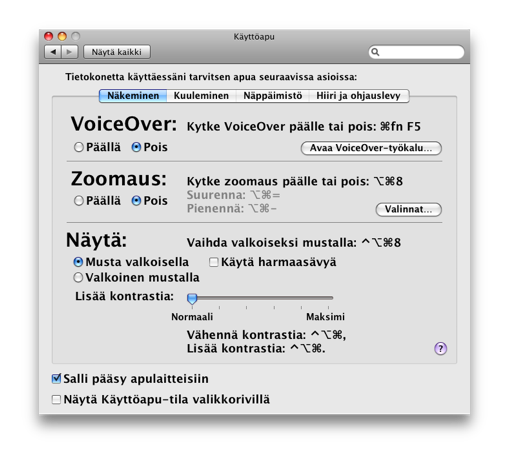Click the VoiceOver: heading
The image size is (509, 463).
click(x=124, y=124)
